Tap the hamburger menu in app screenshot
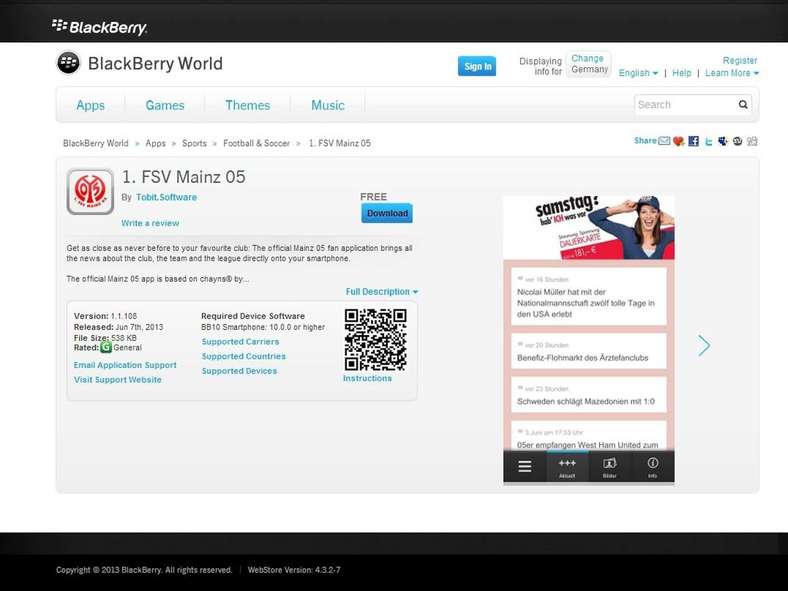This screenshot has height=591, width=788. click(525, 466)
